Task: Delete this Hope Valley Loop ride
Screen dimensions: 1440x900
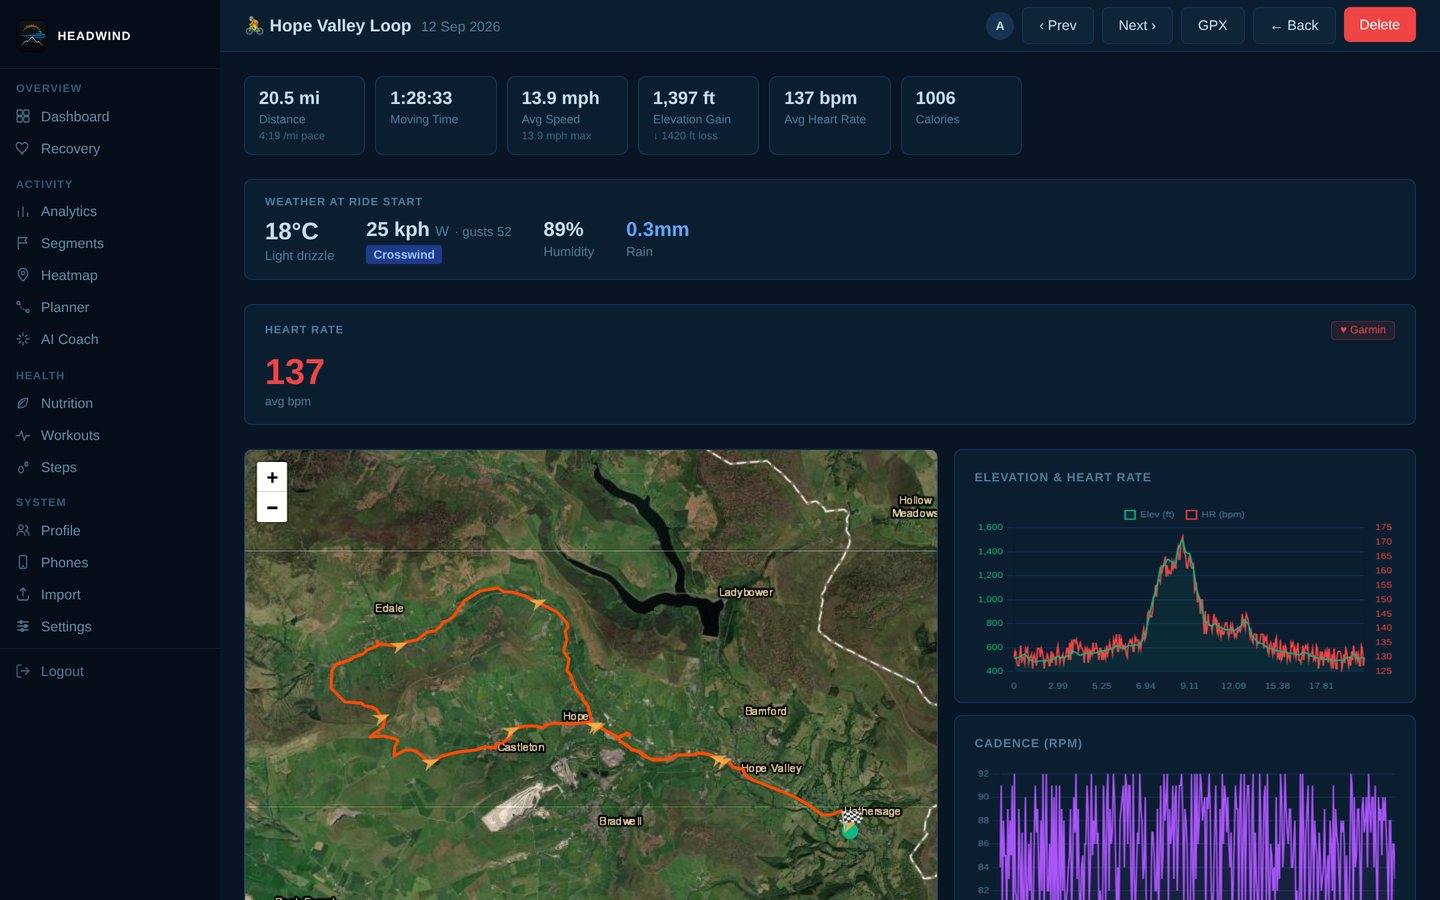Action: coord(1380,25)
